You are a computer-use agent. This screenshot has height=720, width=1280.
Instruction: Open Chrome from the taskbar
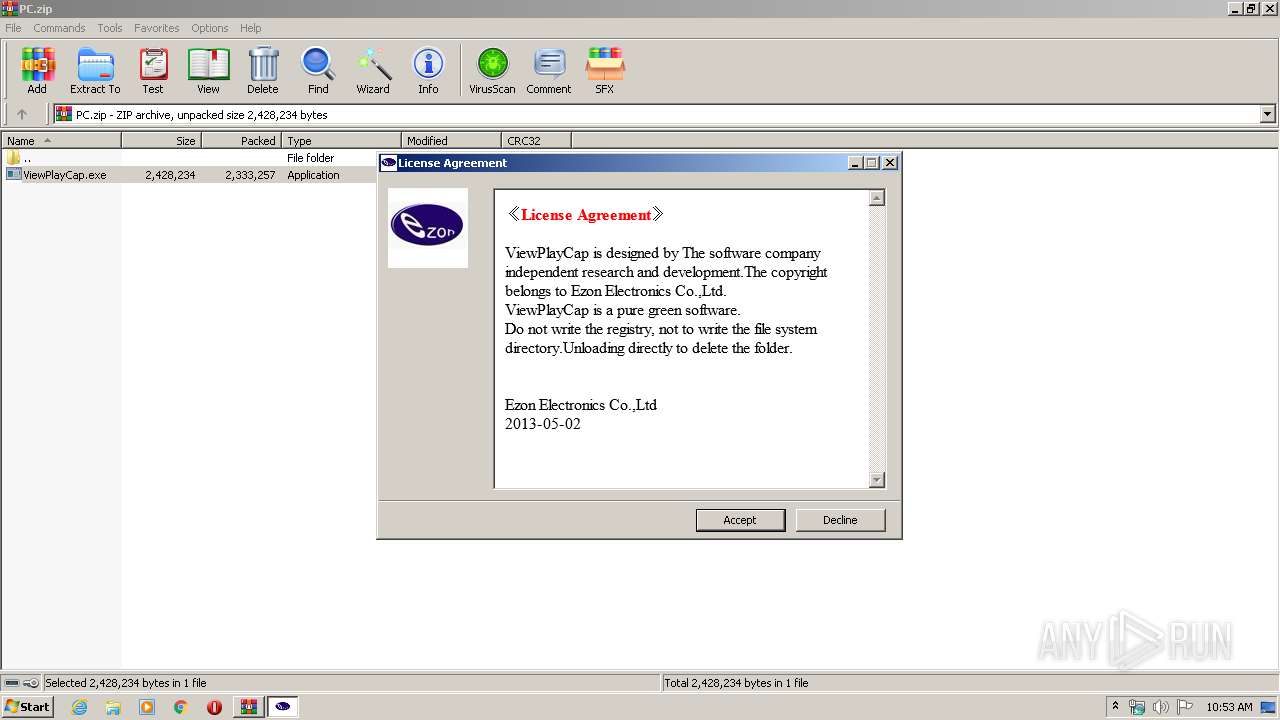tap(181, 707)
